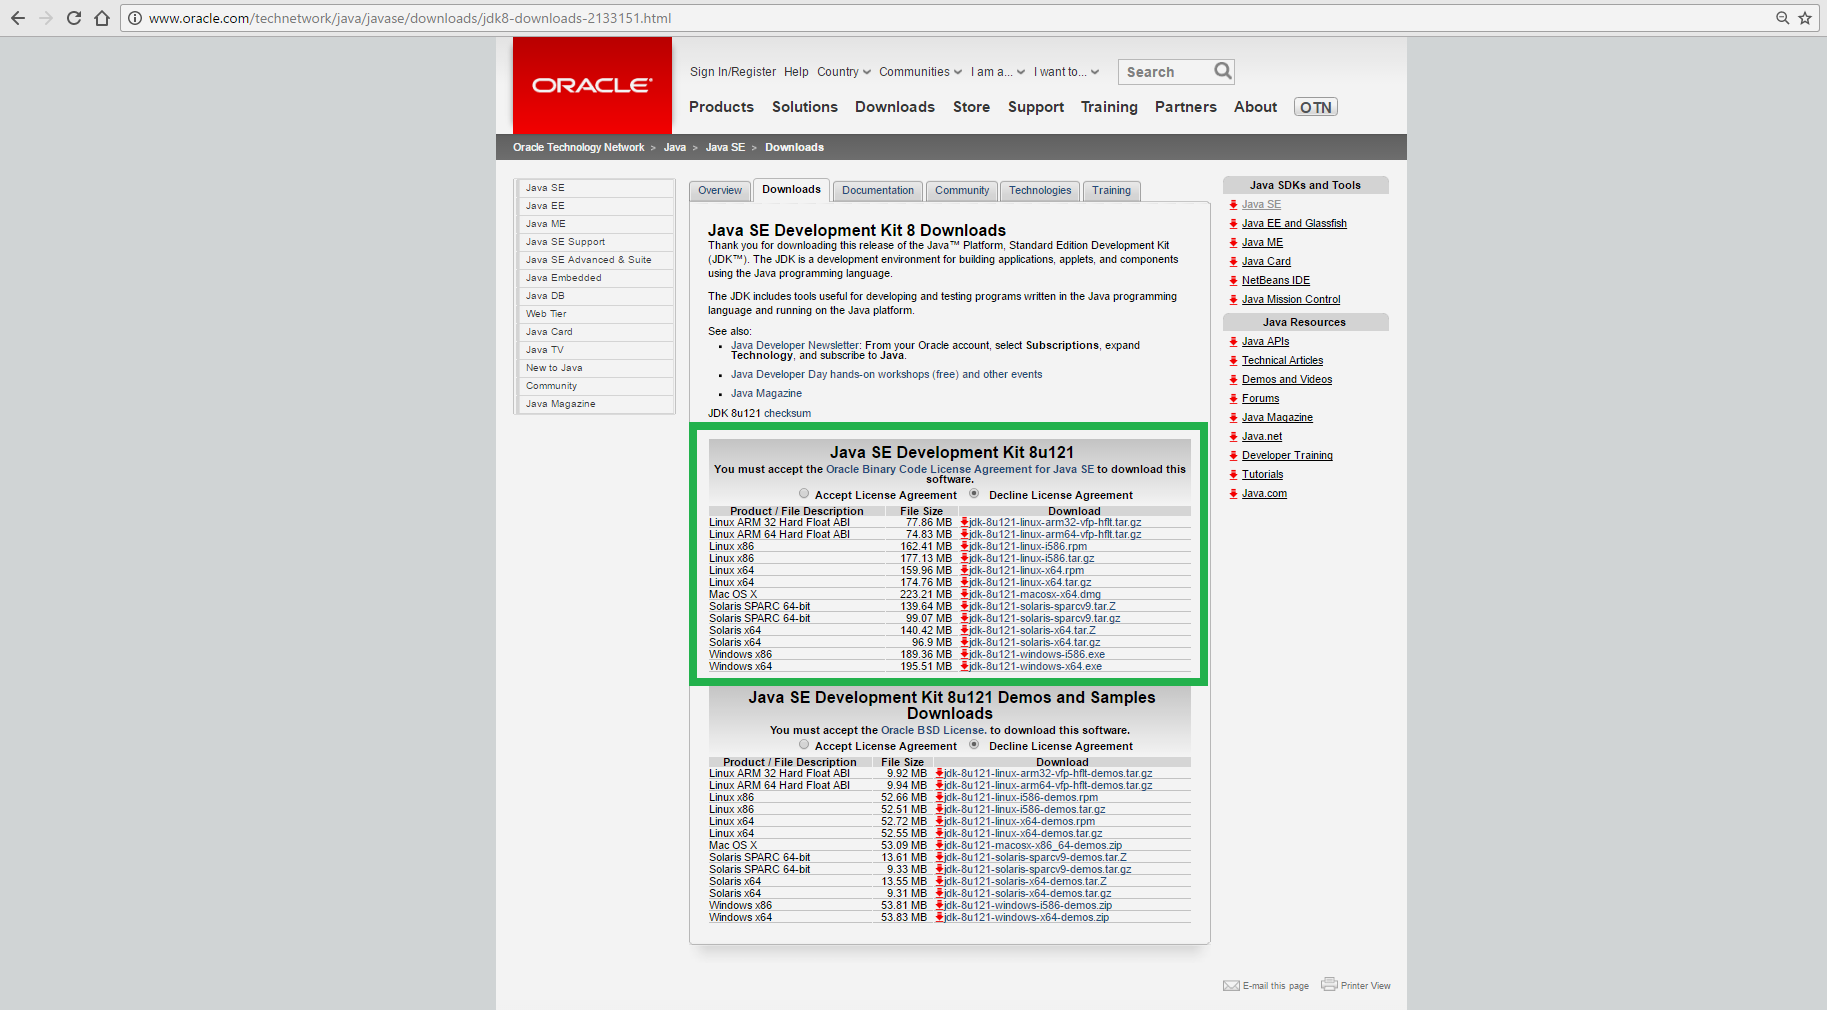
Task: Click the Search input field
Action: point(1165,72)
